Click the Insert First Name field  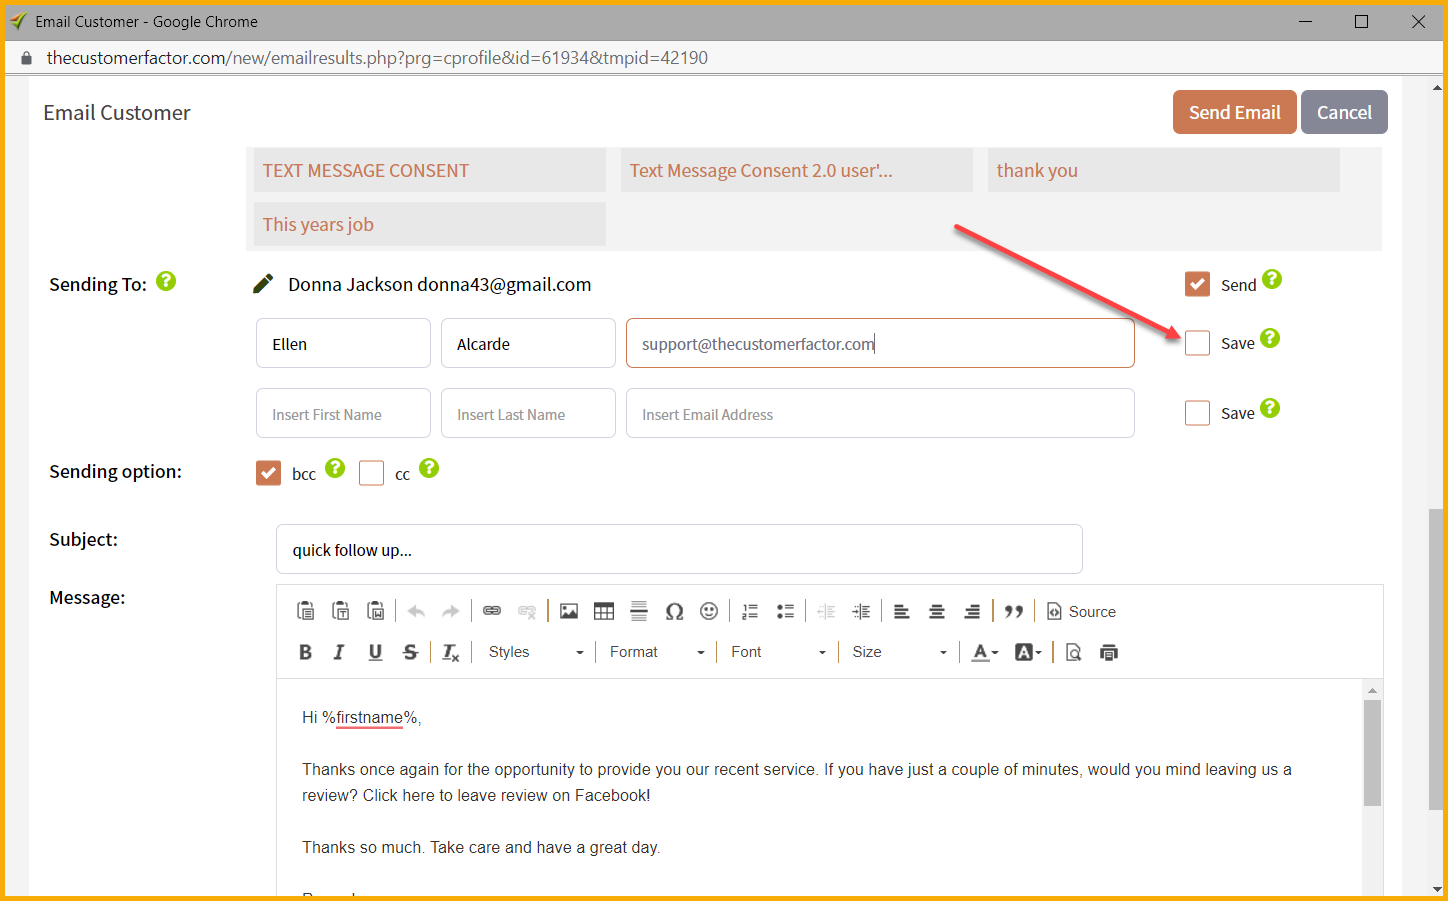[x=343, y=413]
